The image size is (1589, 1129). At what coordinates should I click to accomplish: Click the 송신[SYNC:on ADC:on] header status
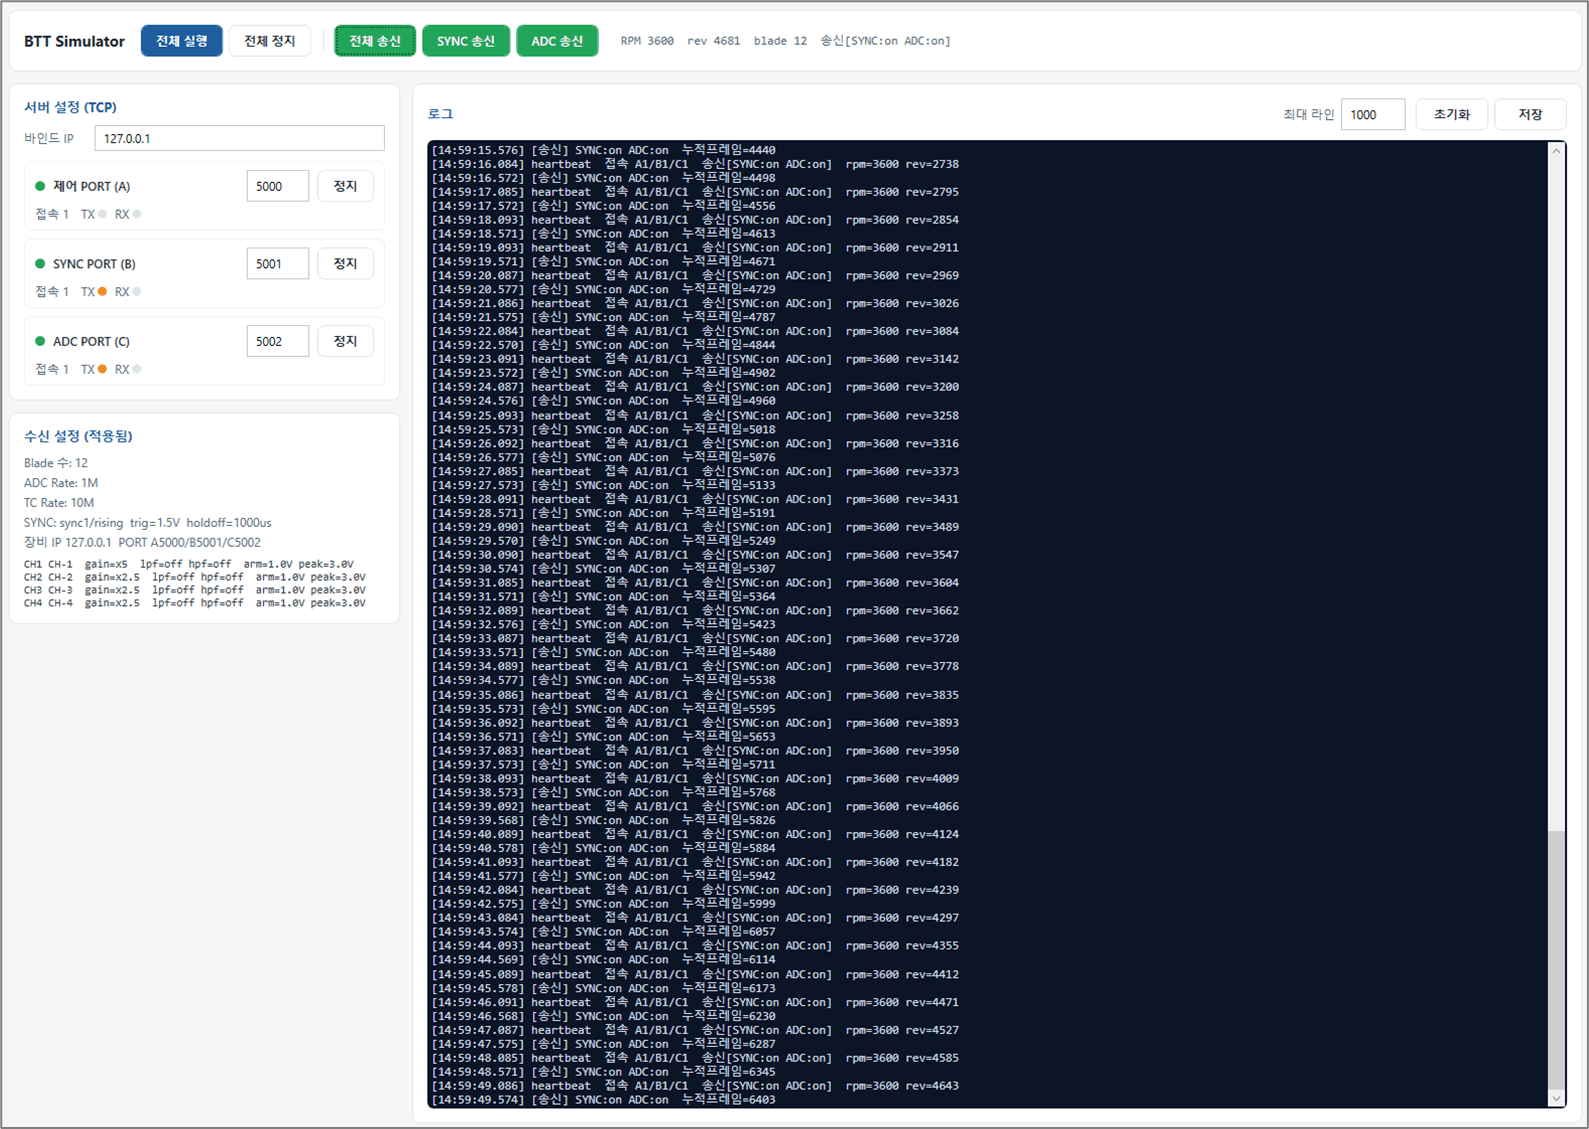click(885, 41)
